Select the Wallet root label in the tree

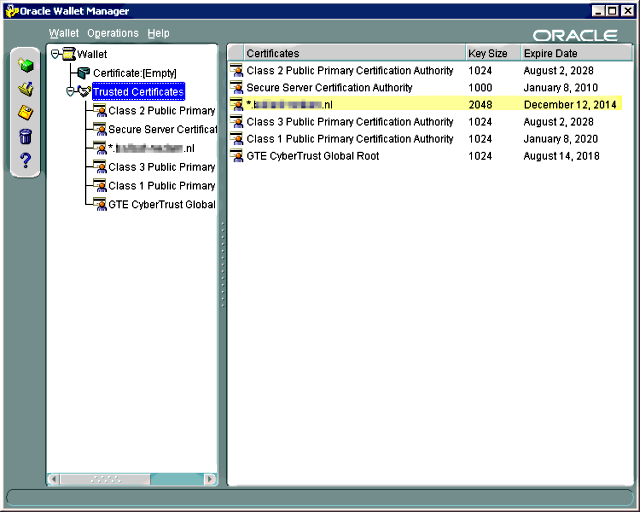pos(92,54)
